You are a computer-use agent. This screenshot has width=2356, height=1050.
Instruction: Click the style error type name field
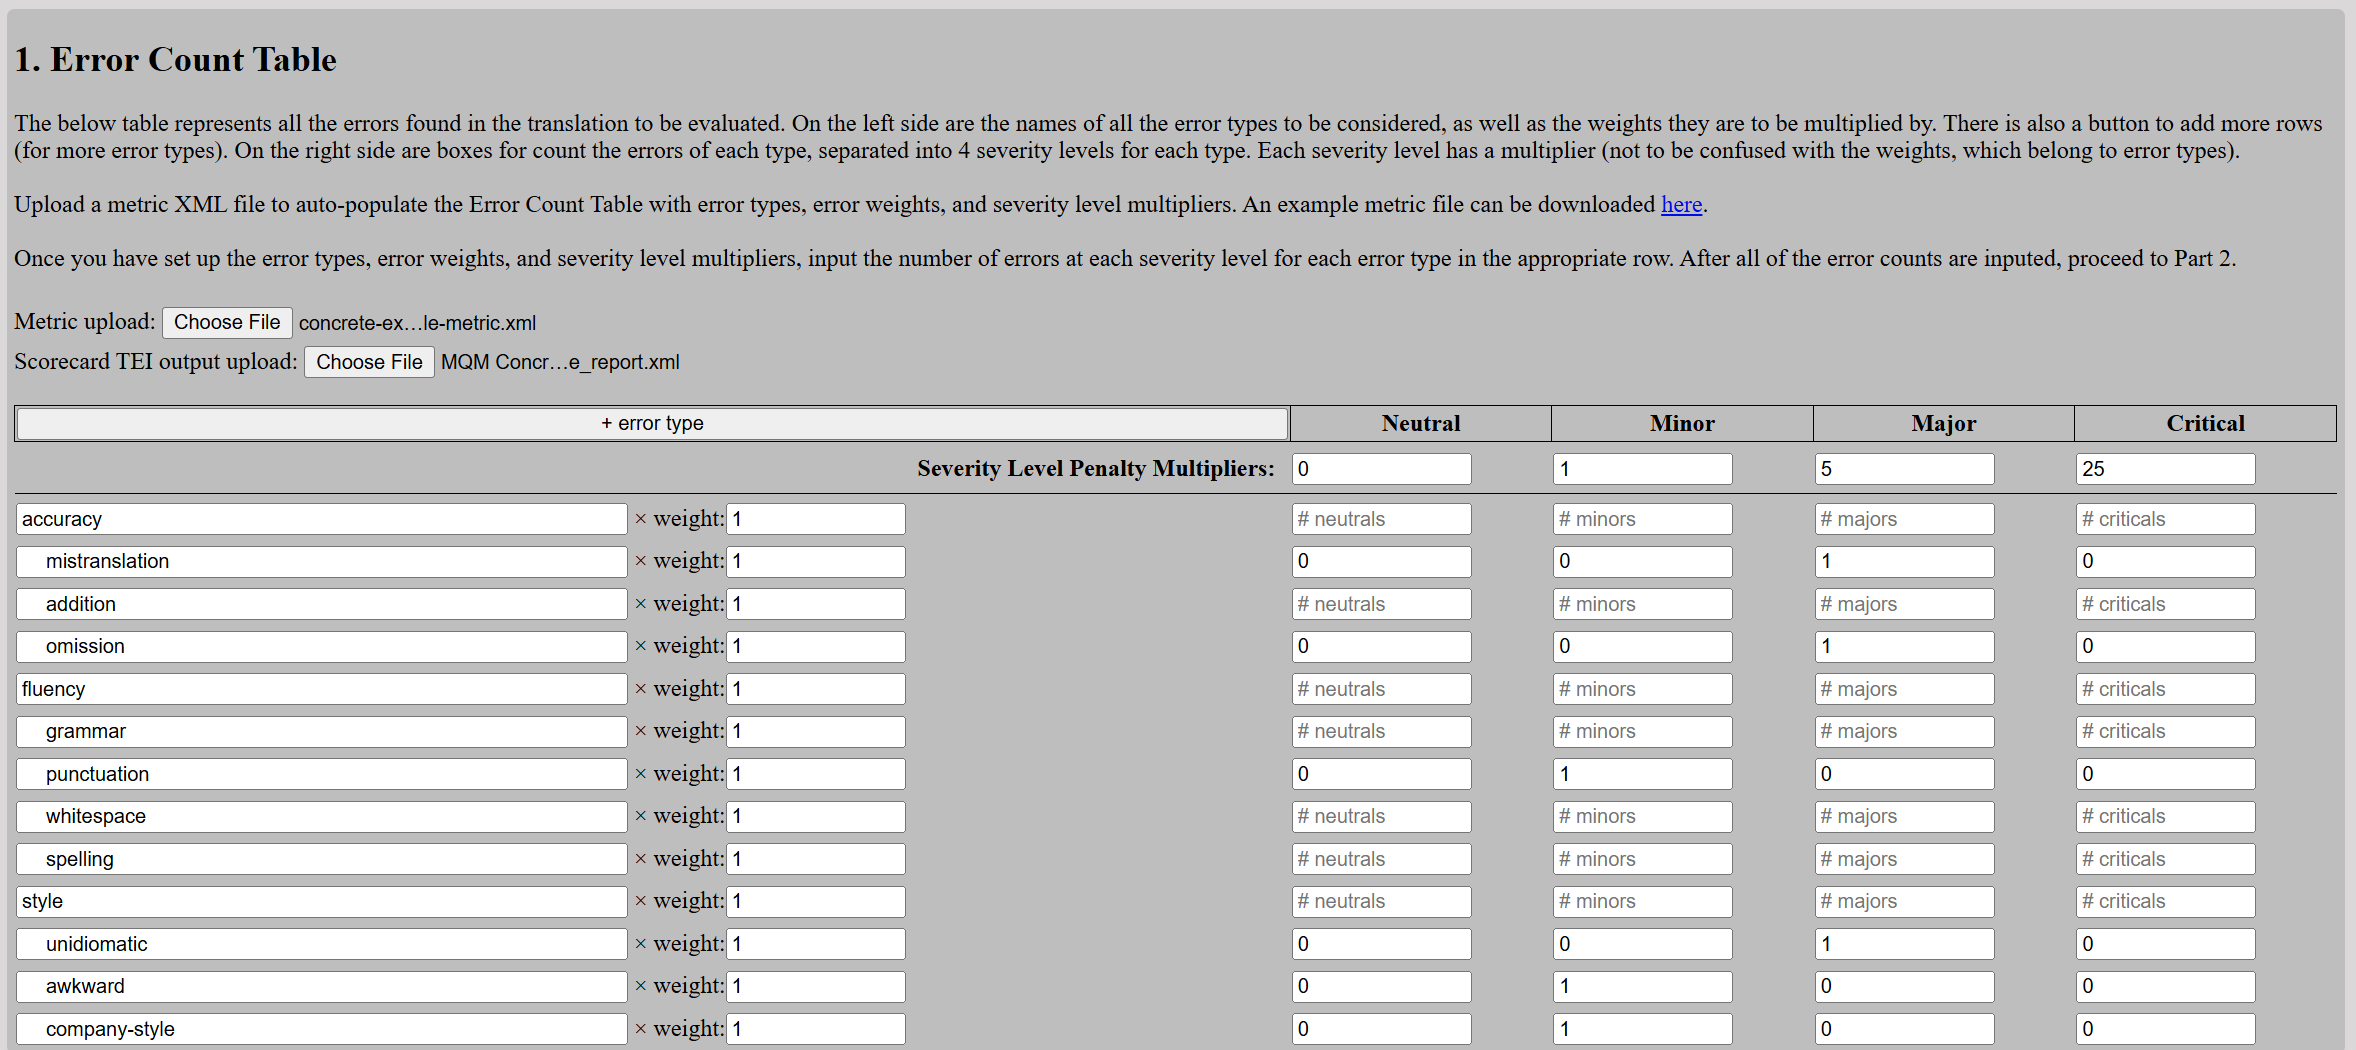[322, 901]
